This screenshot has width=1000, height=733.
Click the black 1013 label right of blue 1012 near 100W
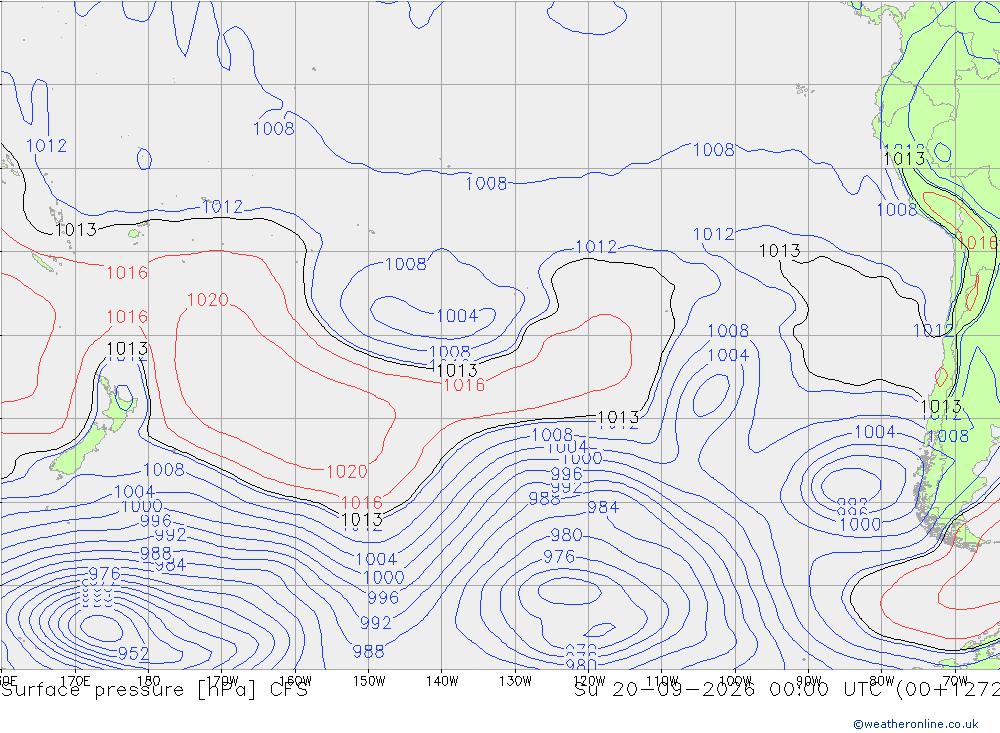(779, 251)
